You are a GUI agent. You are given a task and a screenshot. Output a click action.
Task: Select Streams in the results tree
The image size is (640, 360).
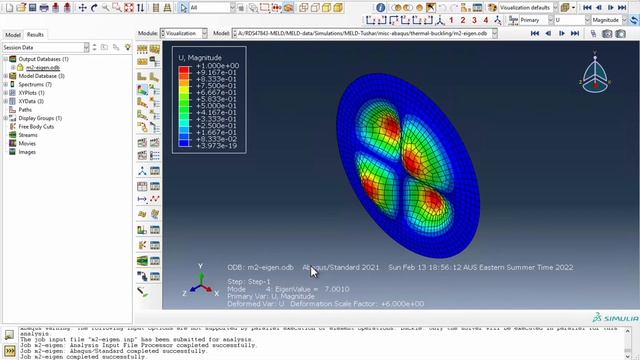(x=28, y=135)
